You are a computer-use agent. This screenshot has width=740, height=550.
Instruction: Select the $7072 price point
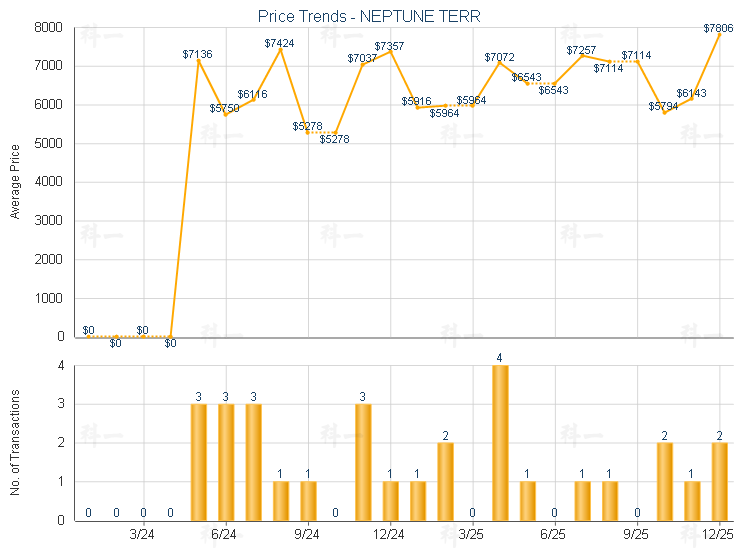point(500,63)
